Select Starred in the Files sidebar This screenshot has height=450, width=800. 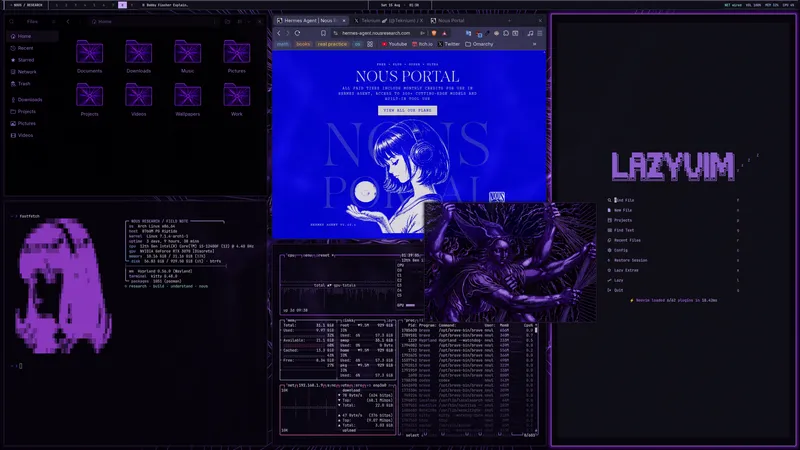pyautogui.click(x=33, y=60)
